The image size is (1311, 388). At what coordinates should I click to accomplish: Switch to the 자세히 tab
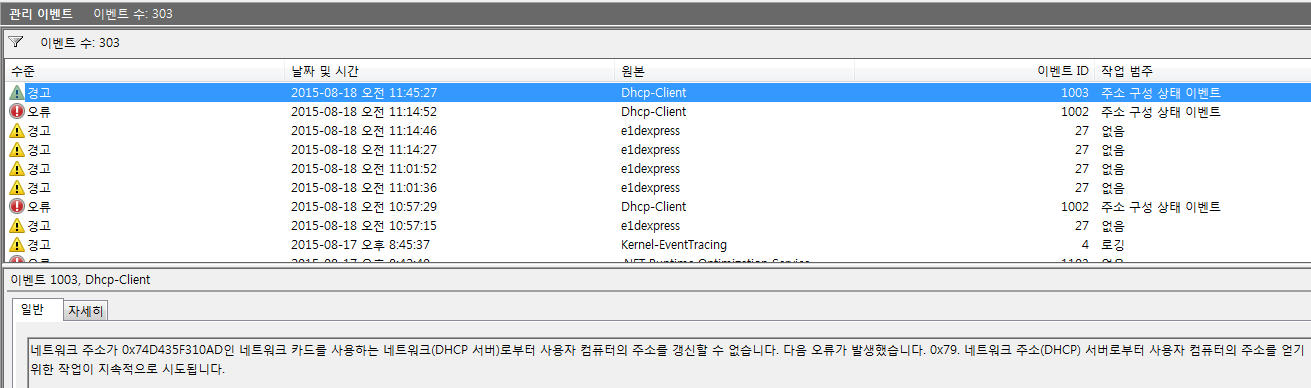[x=86, y=311]
